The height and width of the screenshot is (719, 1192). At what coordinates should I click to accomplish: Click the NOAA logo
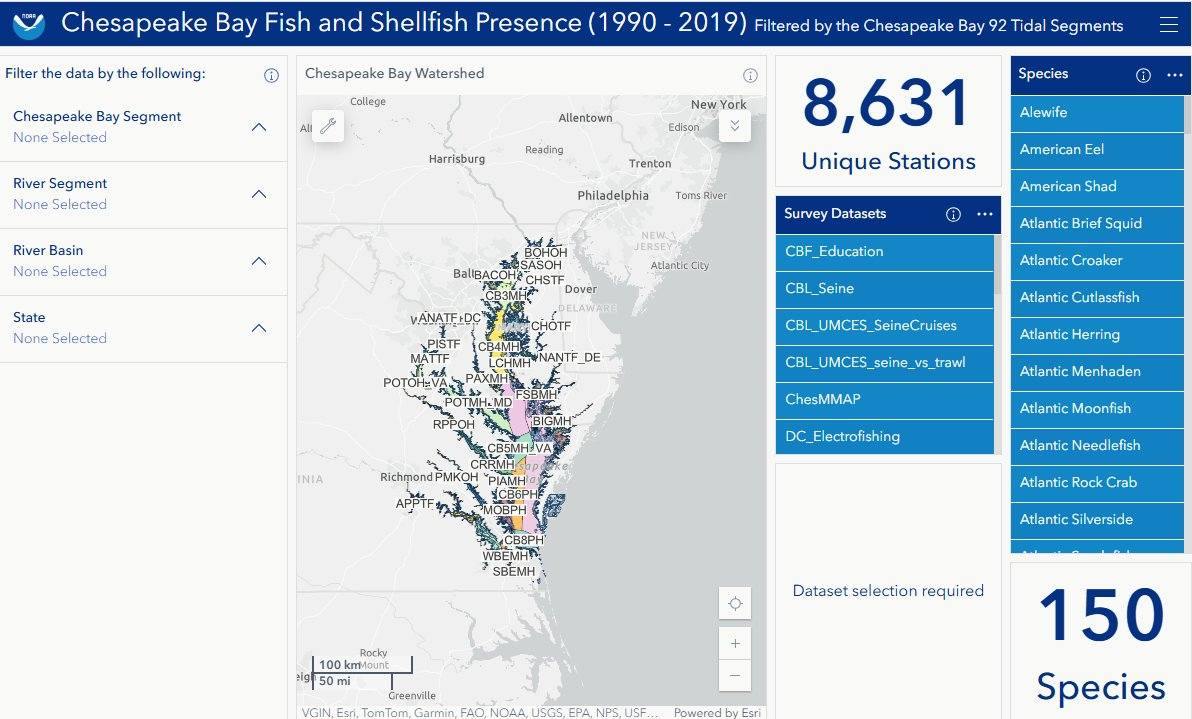coord(28,24)
